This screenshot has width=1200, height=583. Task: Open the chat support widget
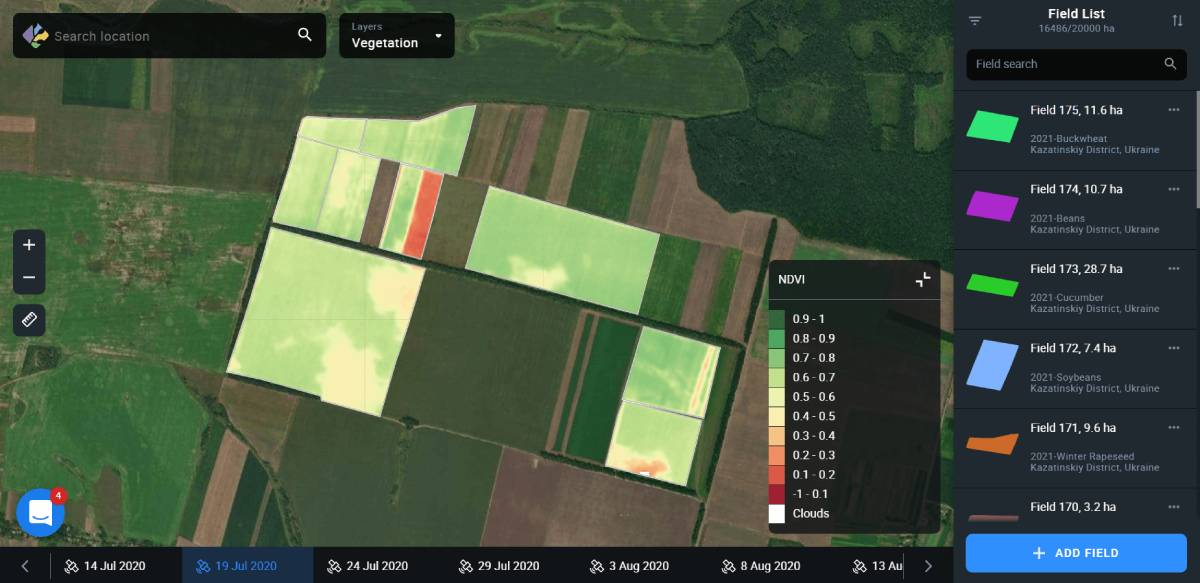pyautogui.click(x=41, y=513)
